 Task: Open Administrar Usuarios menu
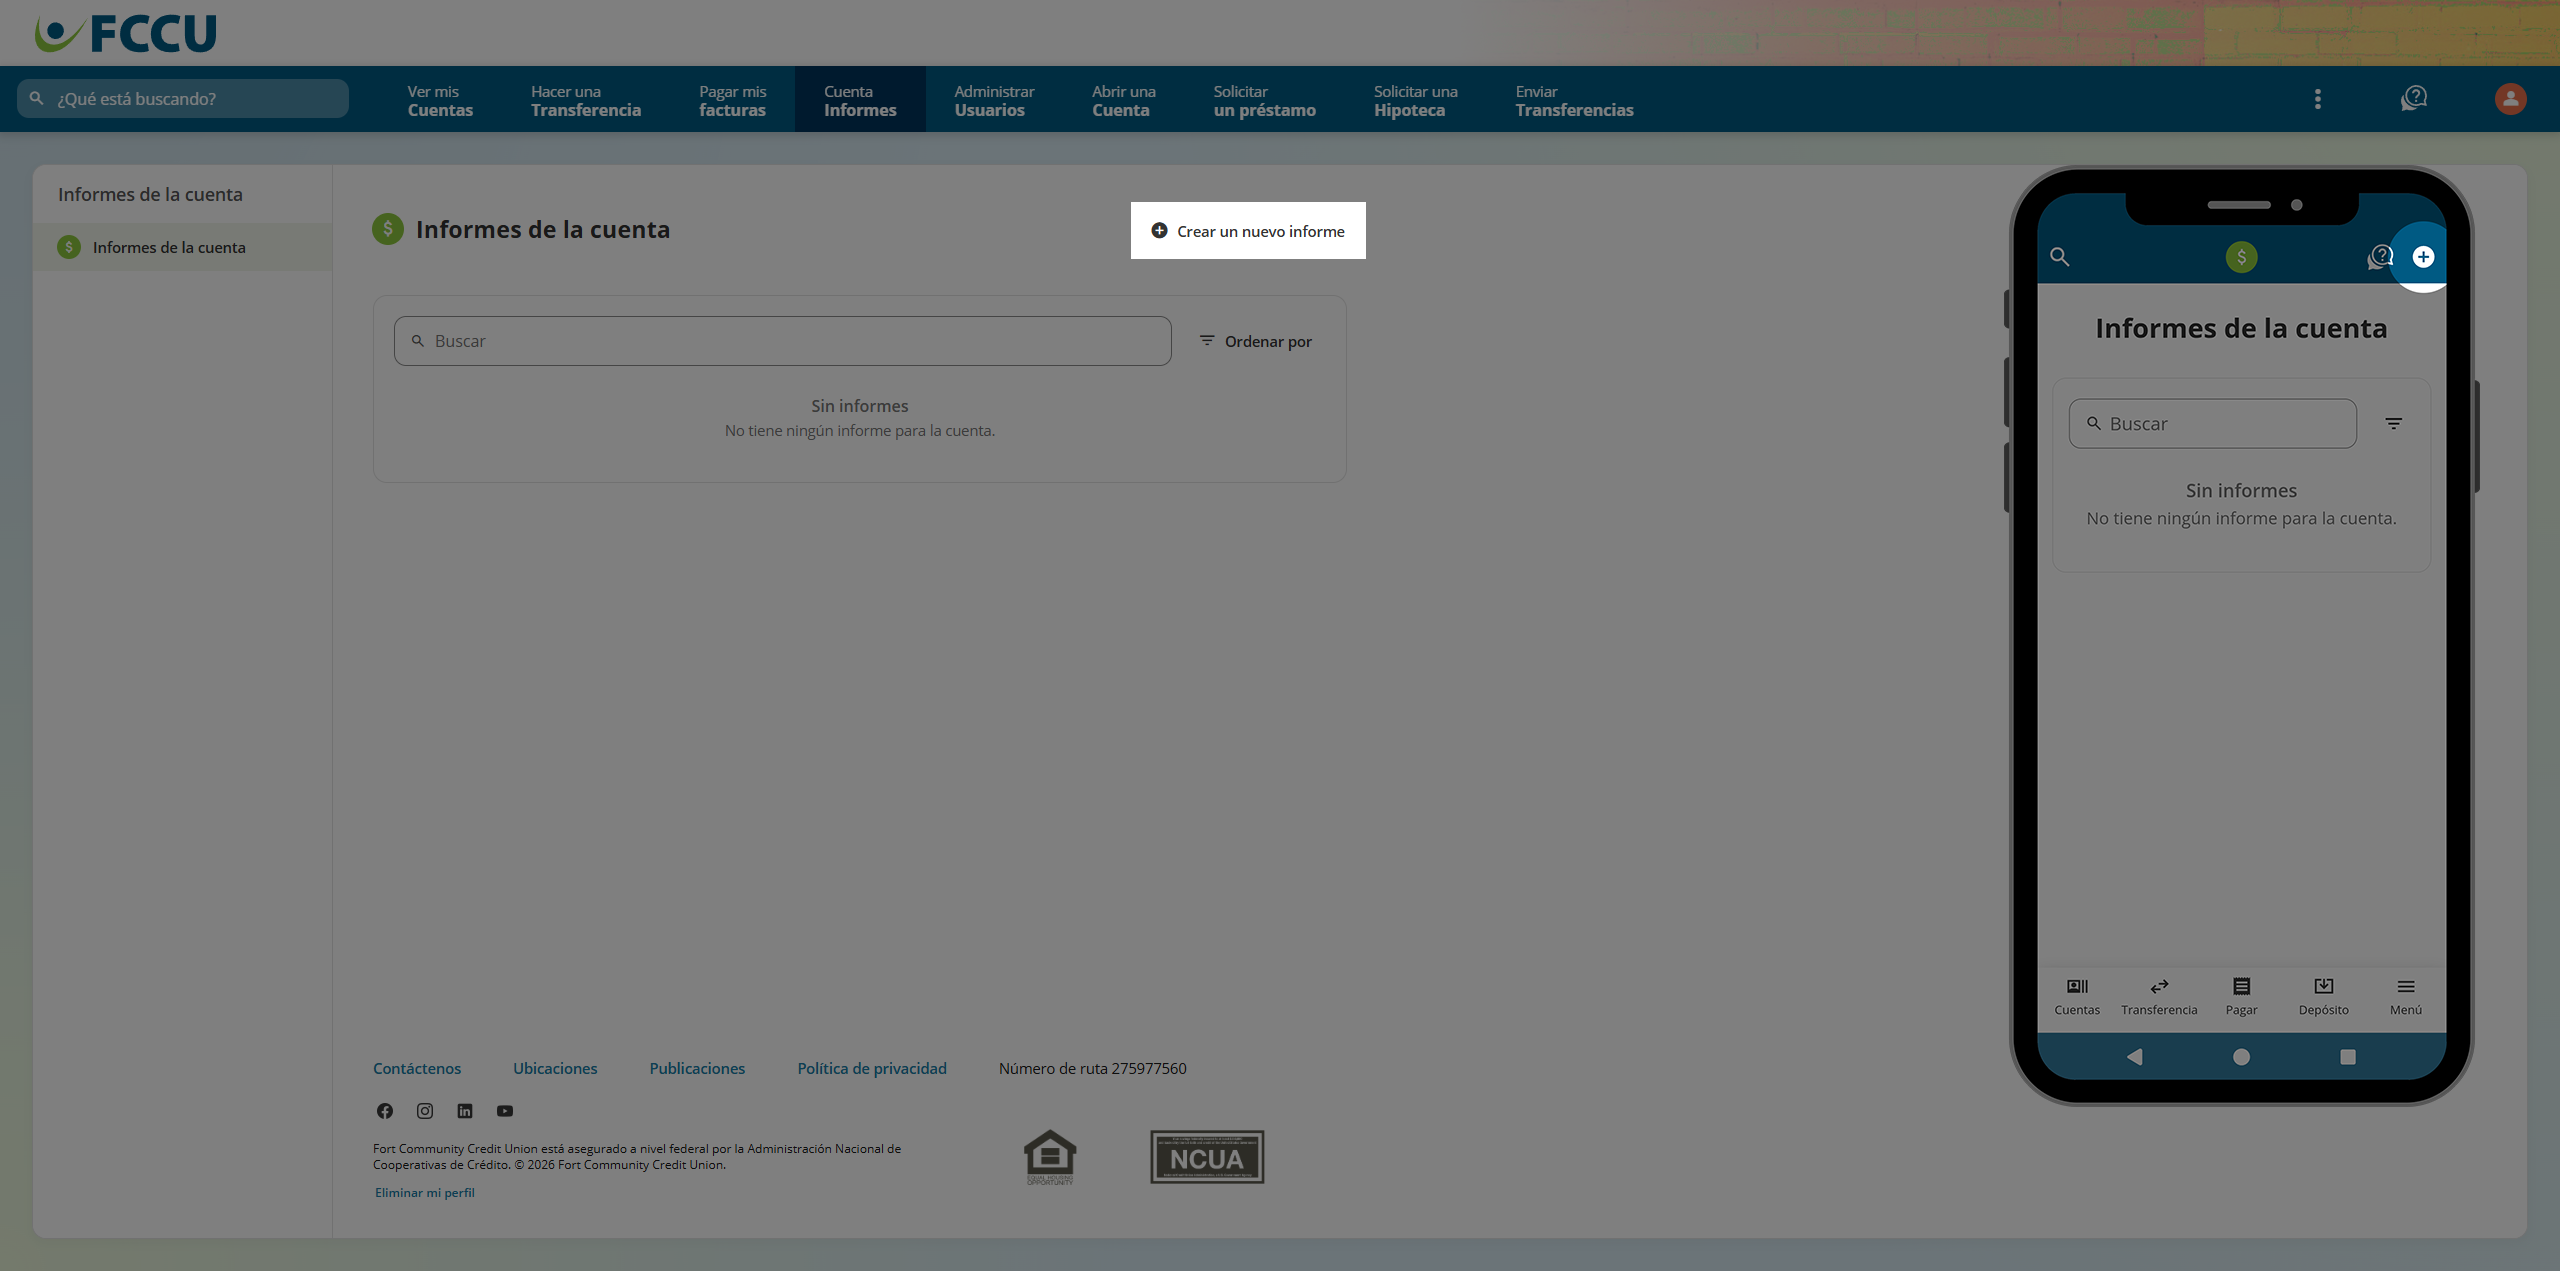pyautogui.click(x=994, y=100)
